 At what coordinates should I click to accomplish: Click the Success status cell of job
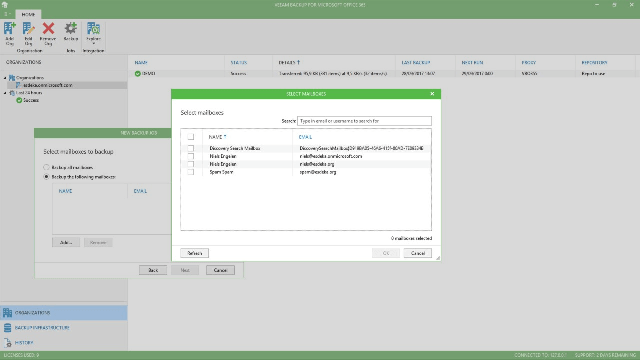click(x=238, y=74)
